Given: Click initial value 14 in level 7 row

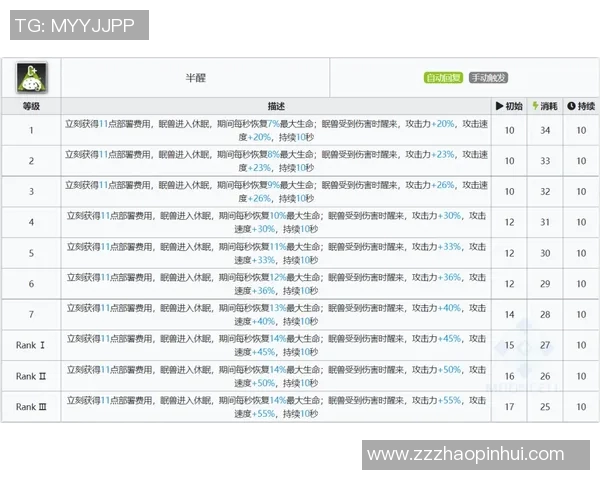Looking at the screenshot, I should (509, 314).
